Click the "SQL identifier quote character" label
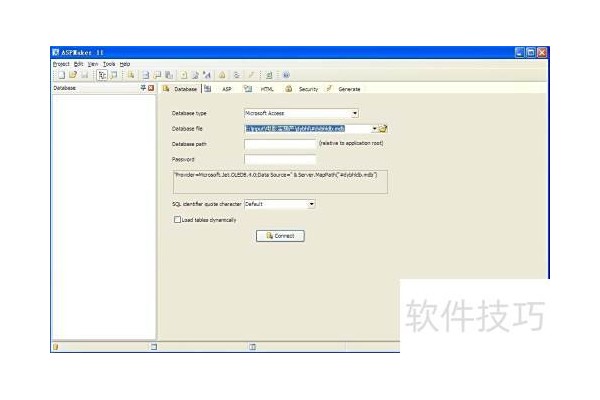Screen dimensions: 600x400 (x=207, y=204)
